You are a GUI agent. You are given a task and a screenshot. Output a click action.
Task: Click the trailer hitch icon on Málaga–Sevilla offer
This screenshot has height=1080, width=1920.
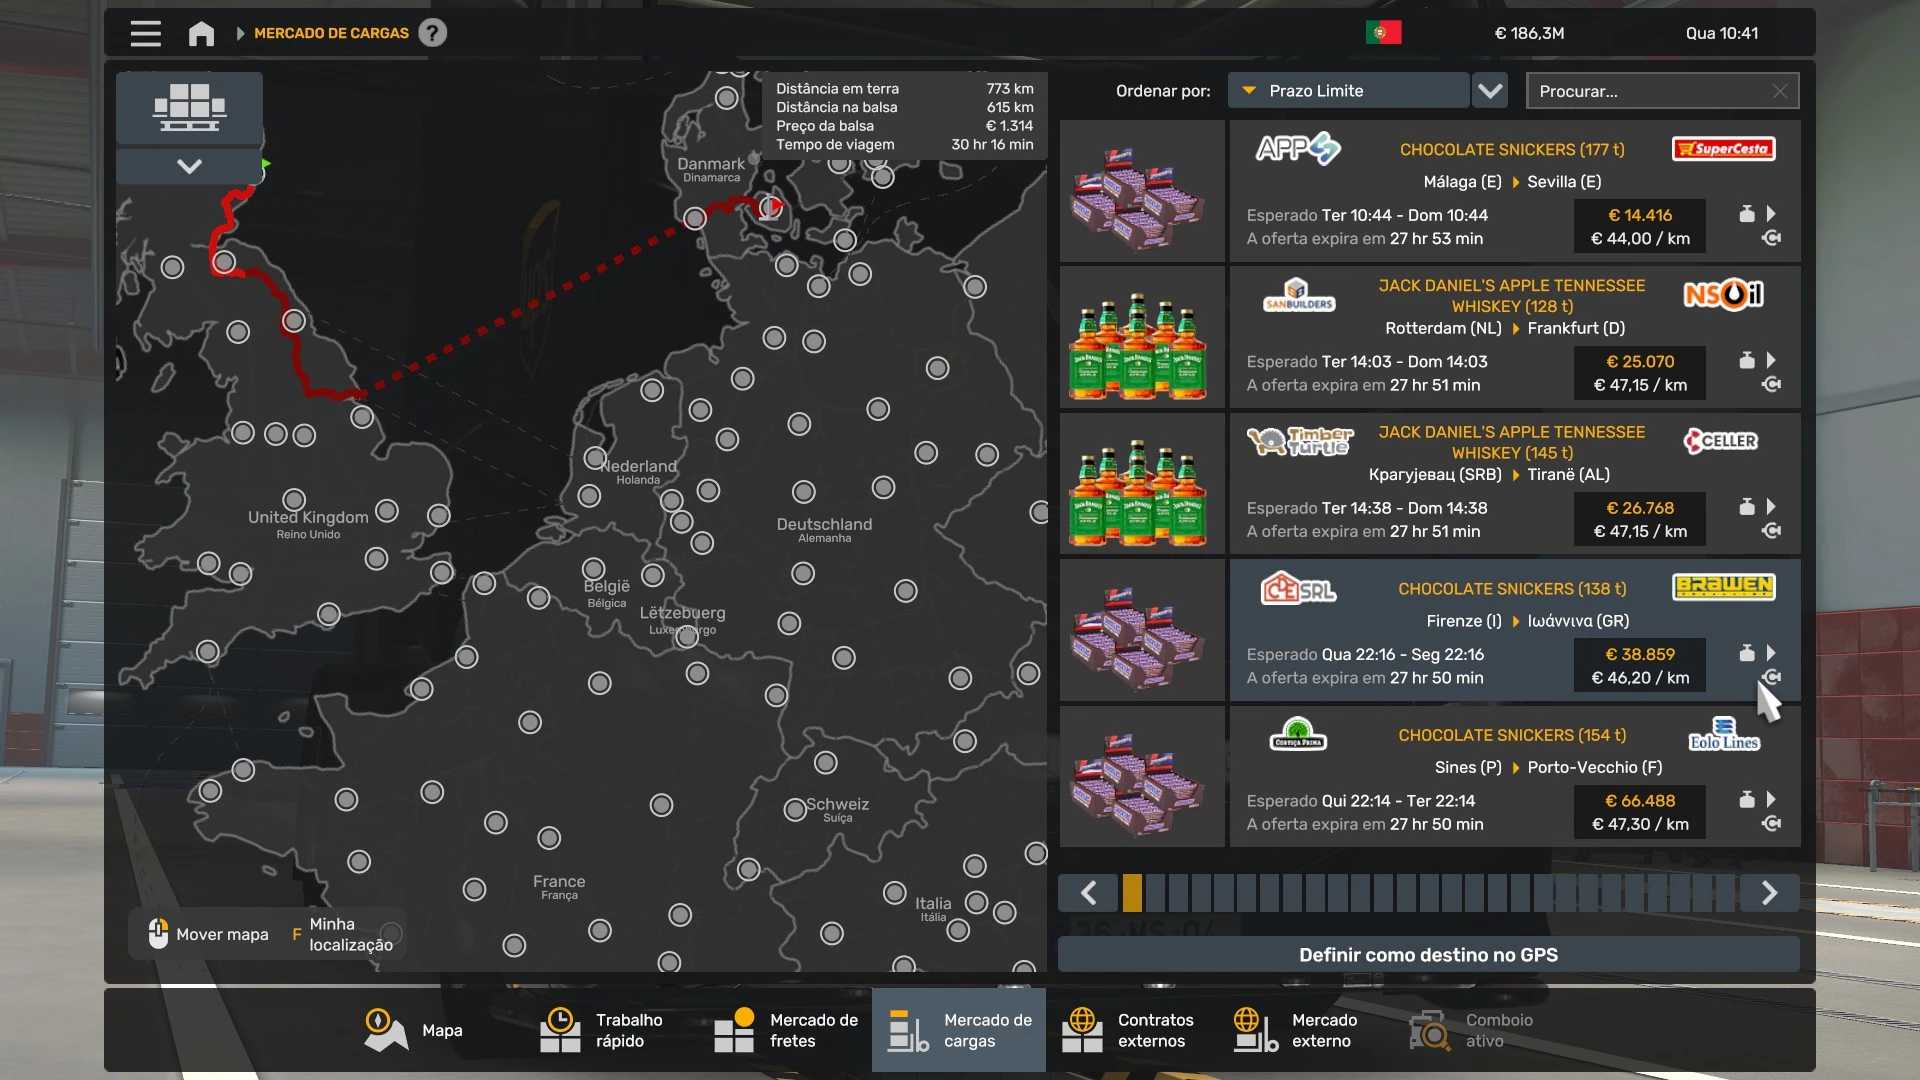pyautogui.click(x=1771, y=238)
